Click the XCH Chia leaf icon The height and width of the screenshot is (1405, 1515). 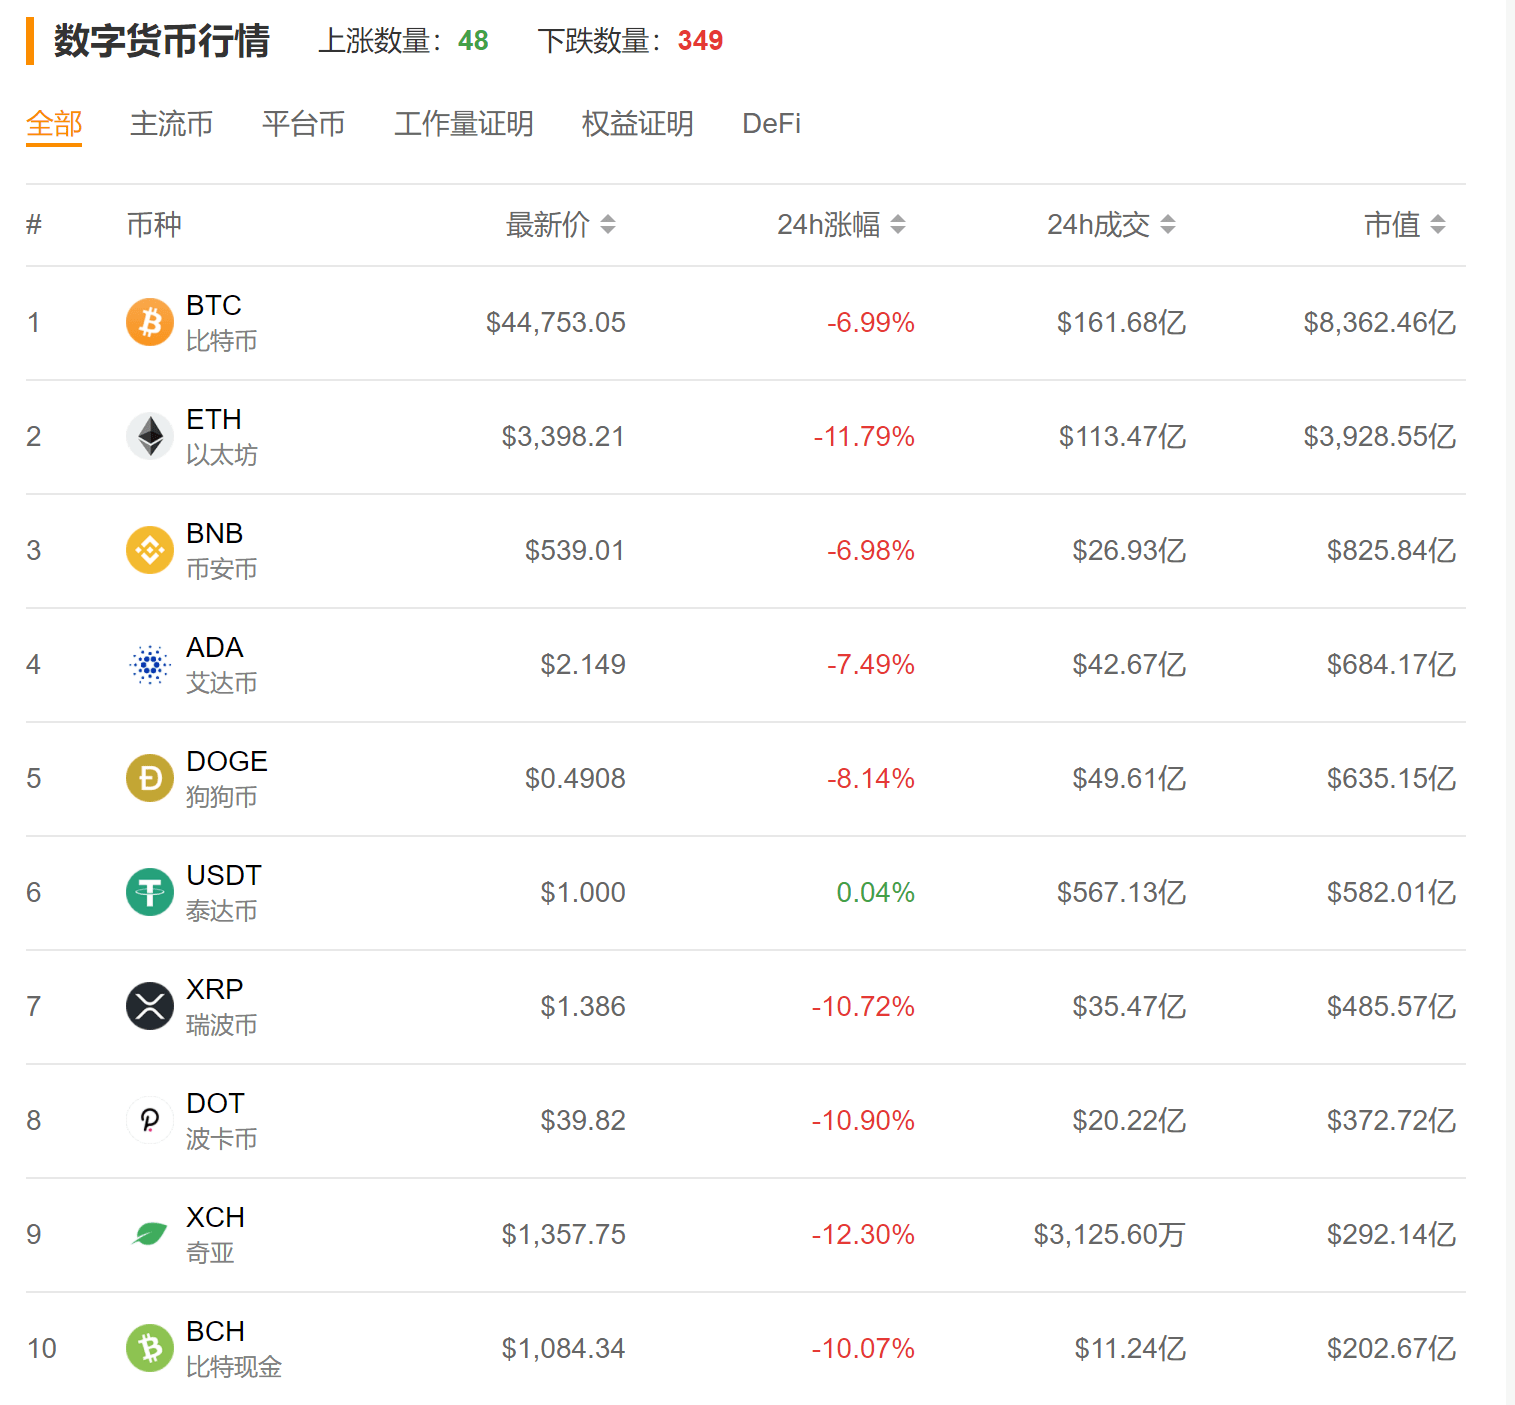pos(149,1234)
